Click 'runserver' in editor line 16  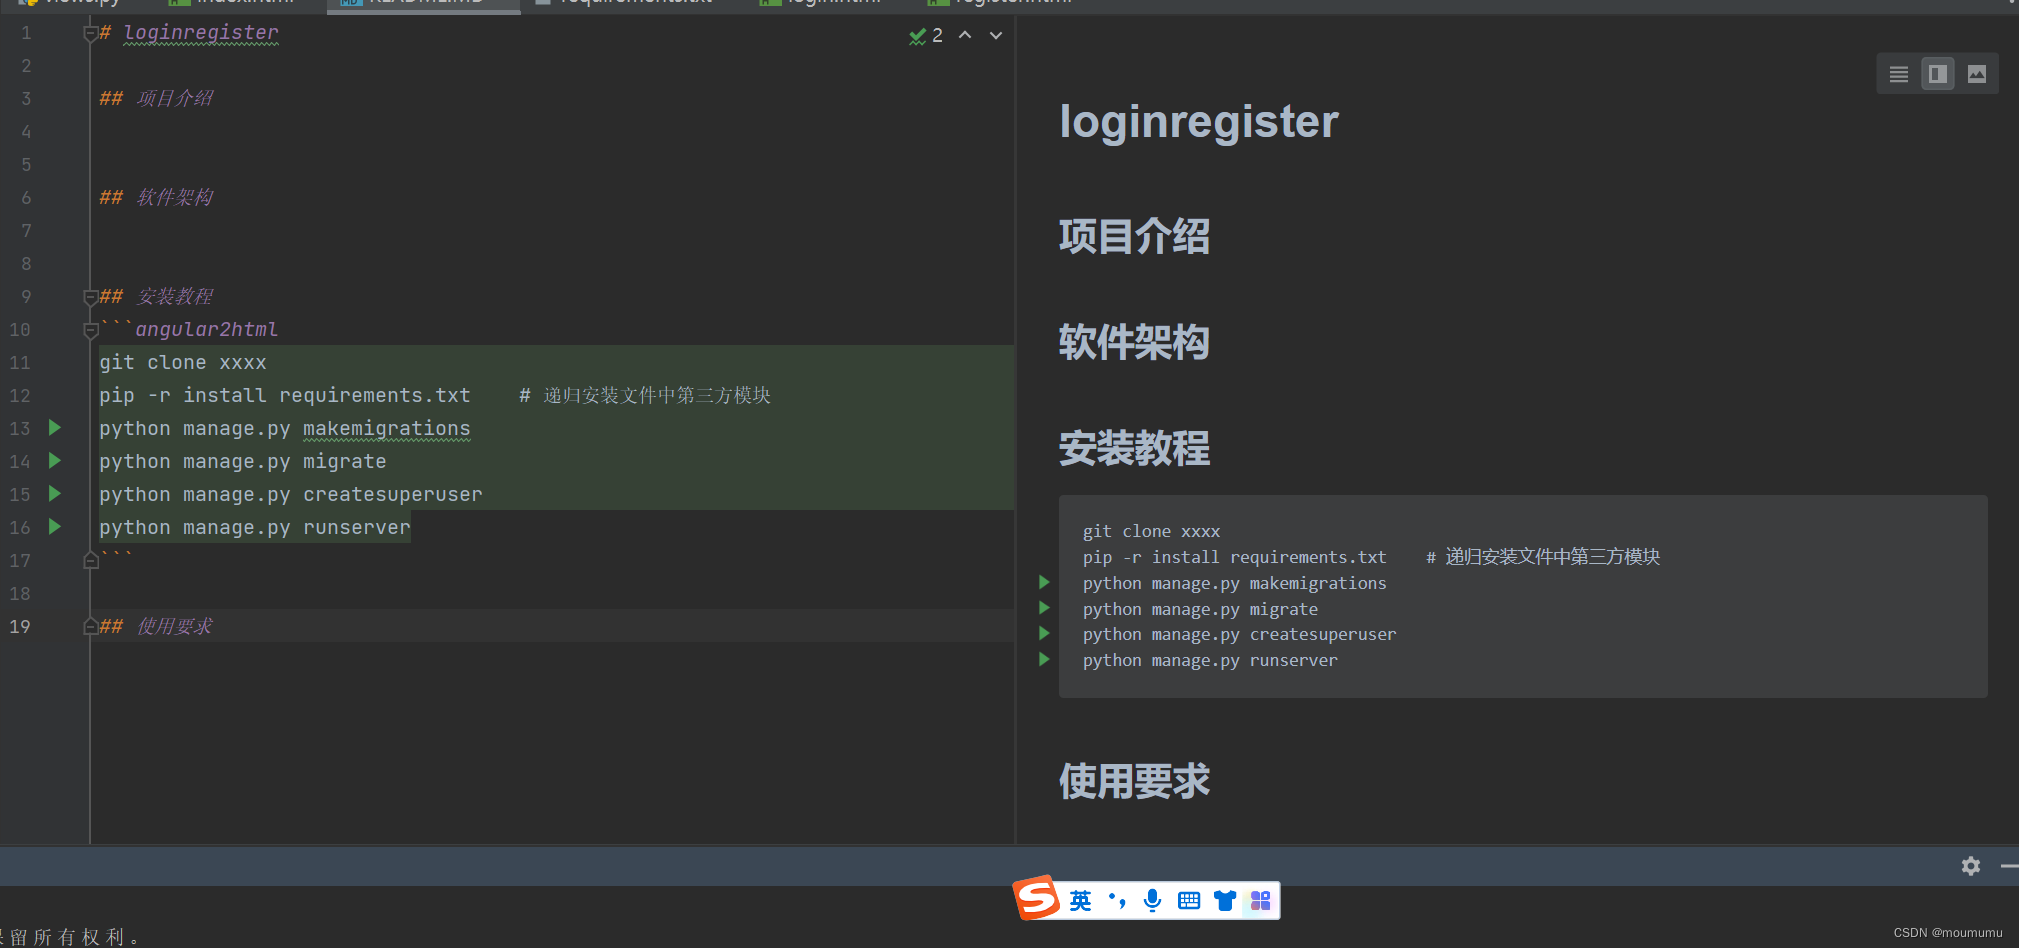tap(357, 527)
